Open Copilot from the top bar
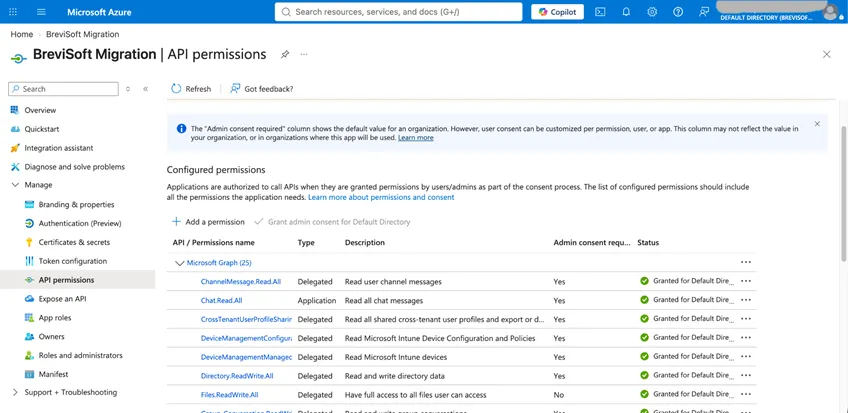848x413 pixels. pos(558,12)
